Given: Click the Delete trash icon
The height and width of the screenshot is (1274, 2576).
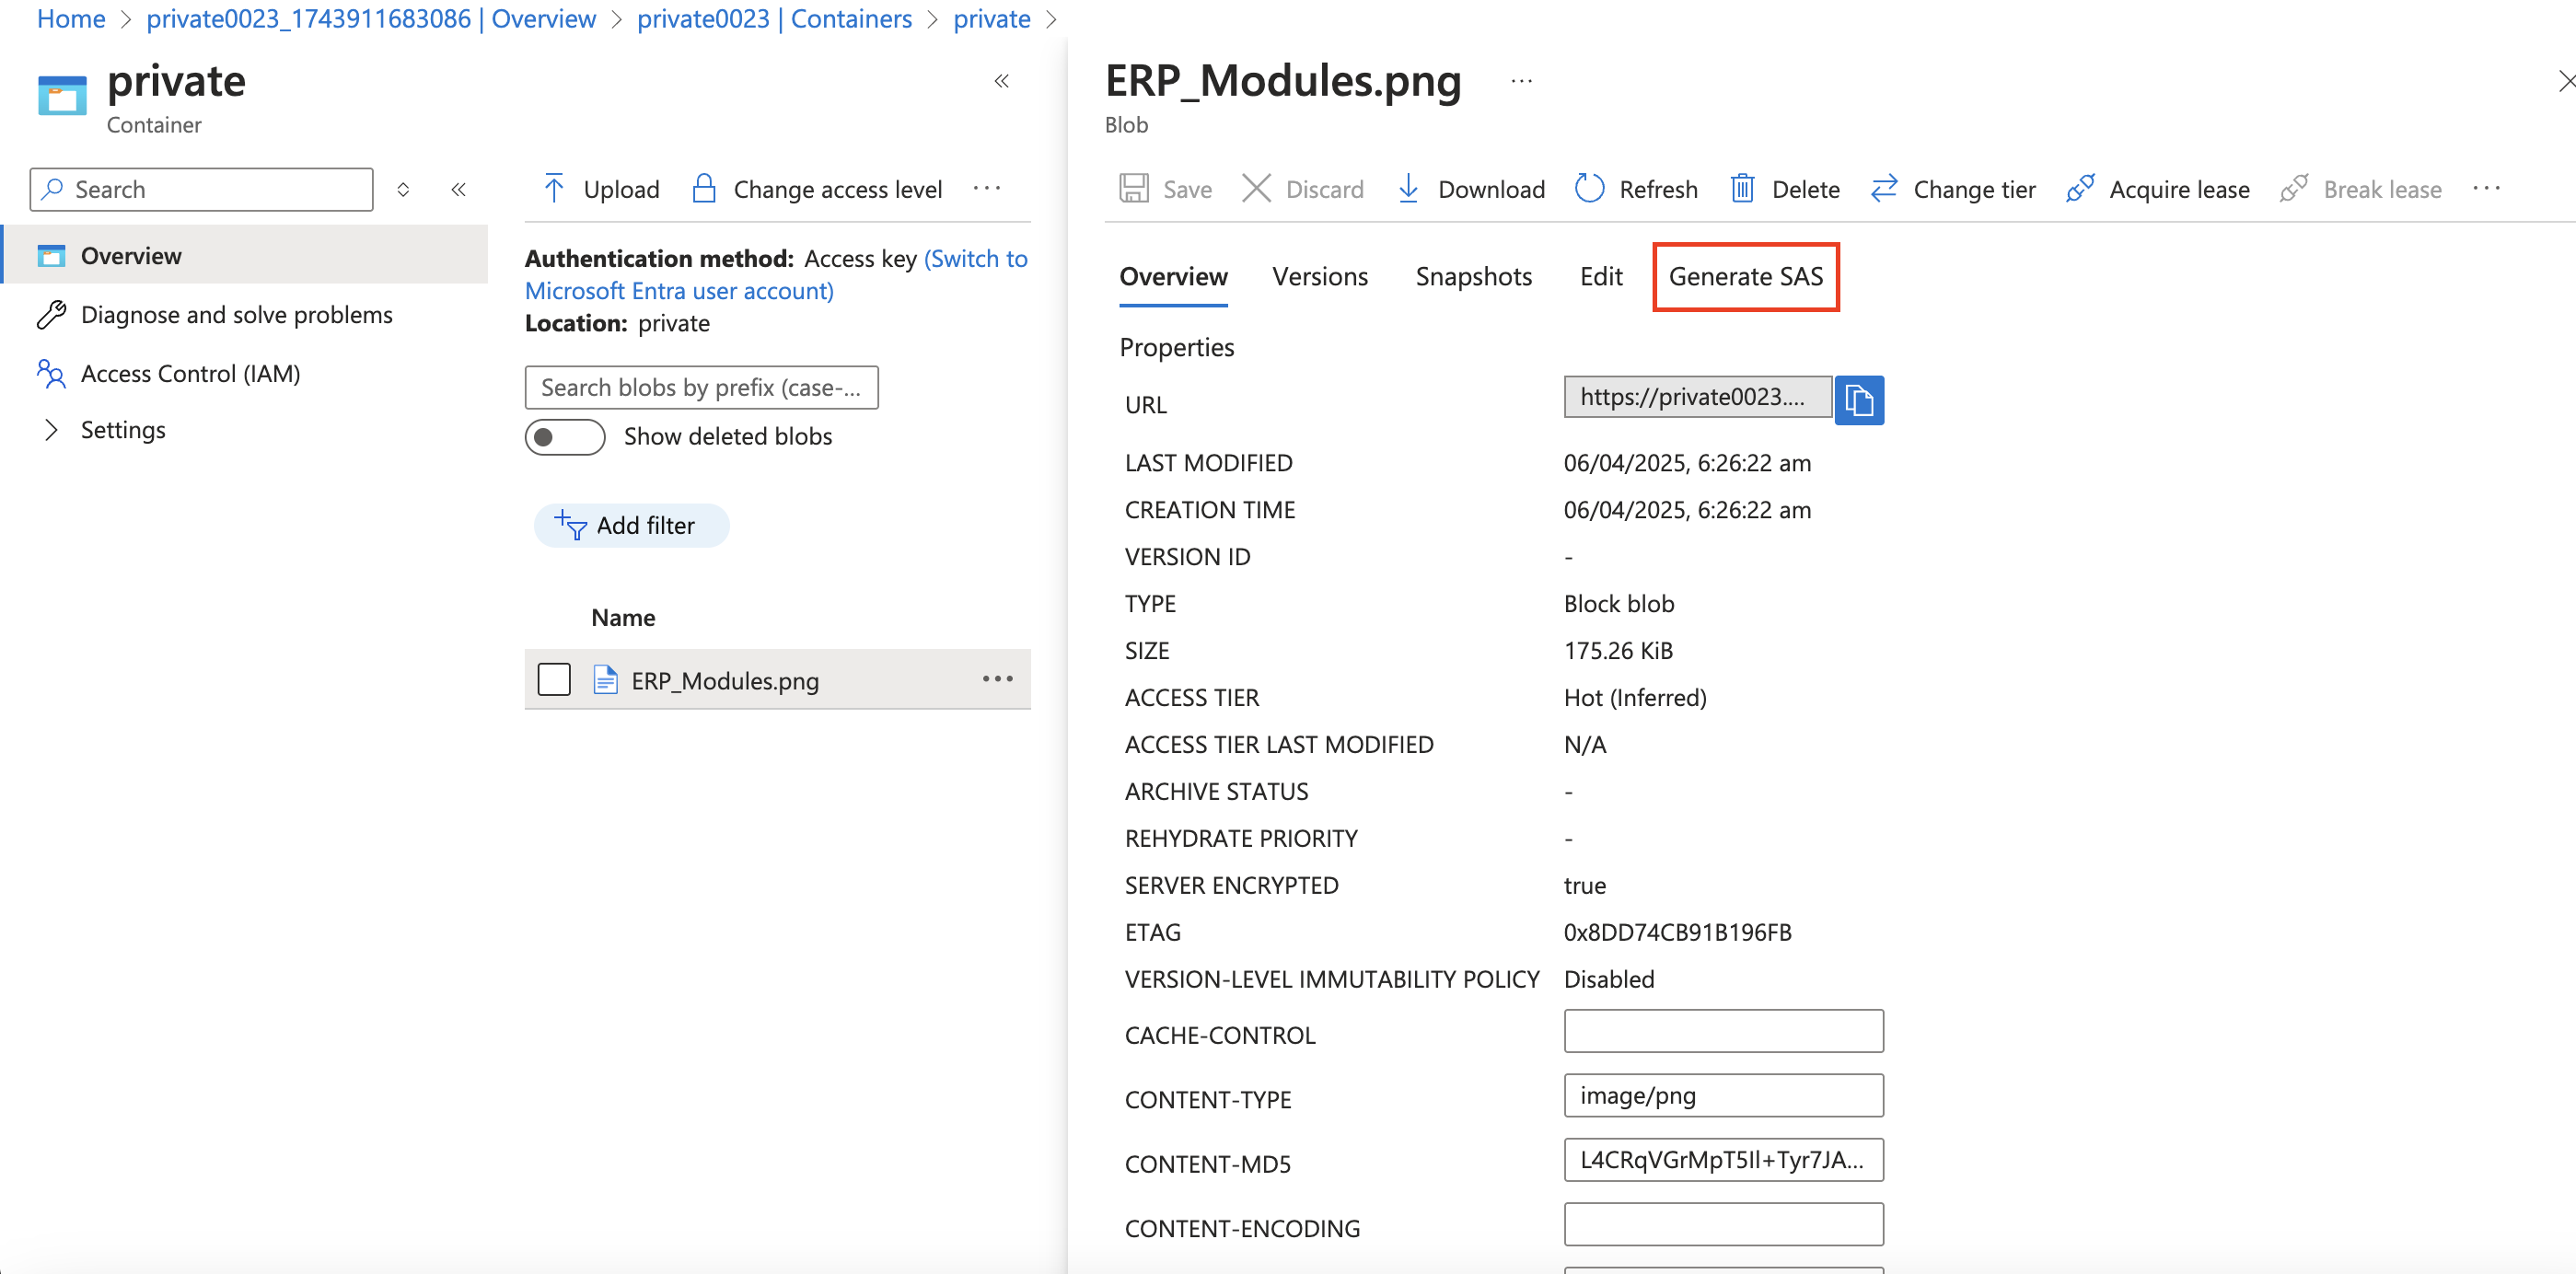Looking at the screenshot, I should (1742, 188).
